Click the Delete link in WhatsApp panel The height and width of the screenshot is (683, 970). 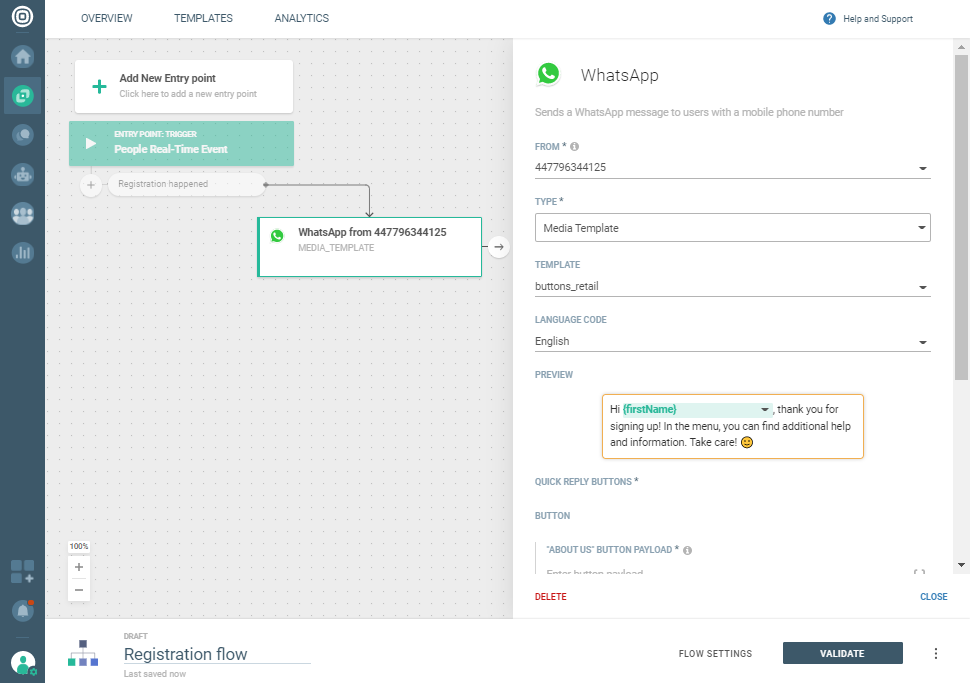coord(550,597)
